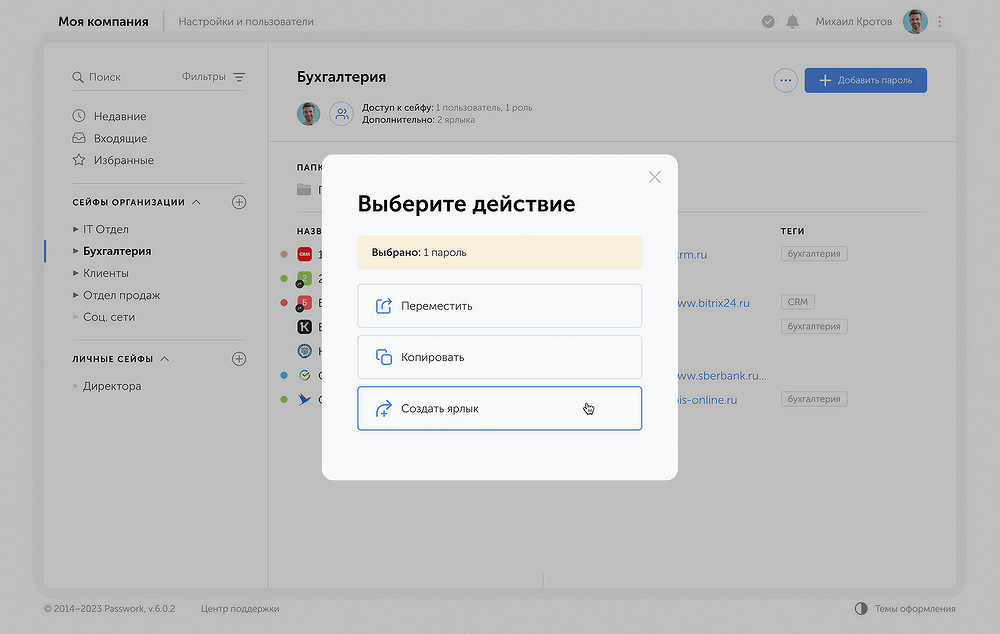1000x634 pixels.
Task: Choose the Копировать option
Action: [x=499, y=357]
